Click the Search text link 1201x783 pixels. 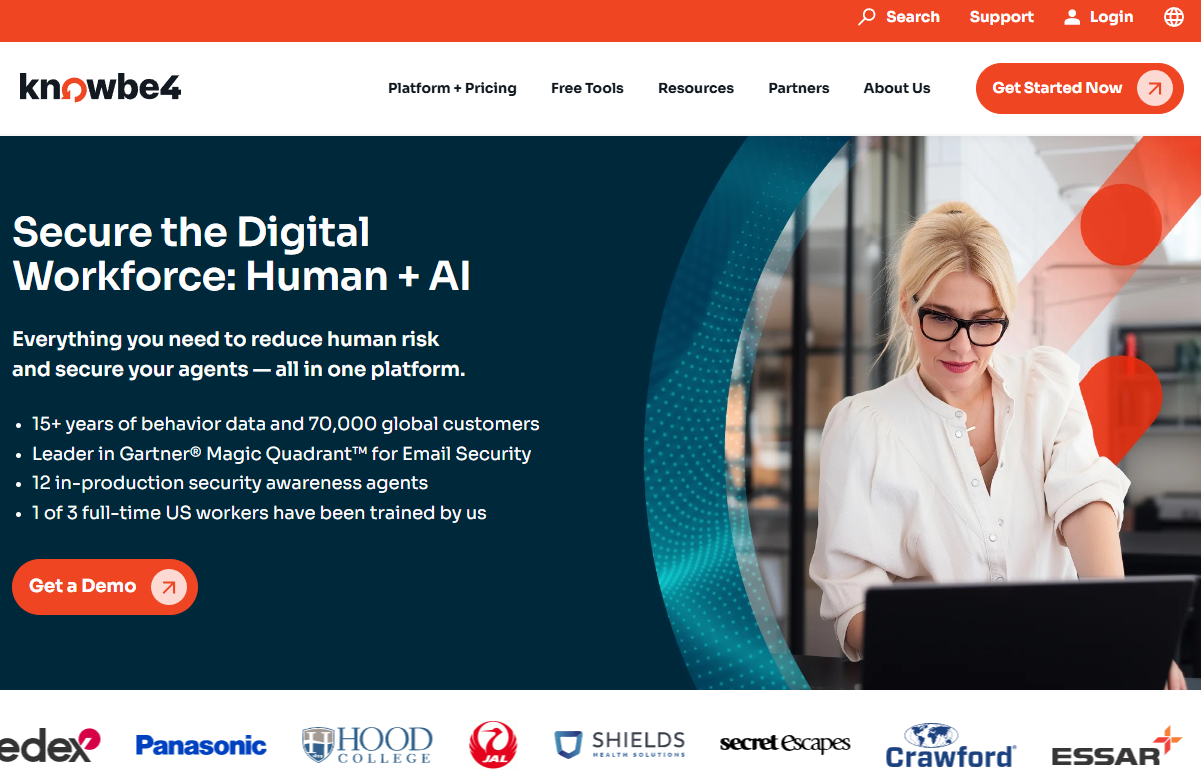[913, 17]
